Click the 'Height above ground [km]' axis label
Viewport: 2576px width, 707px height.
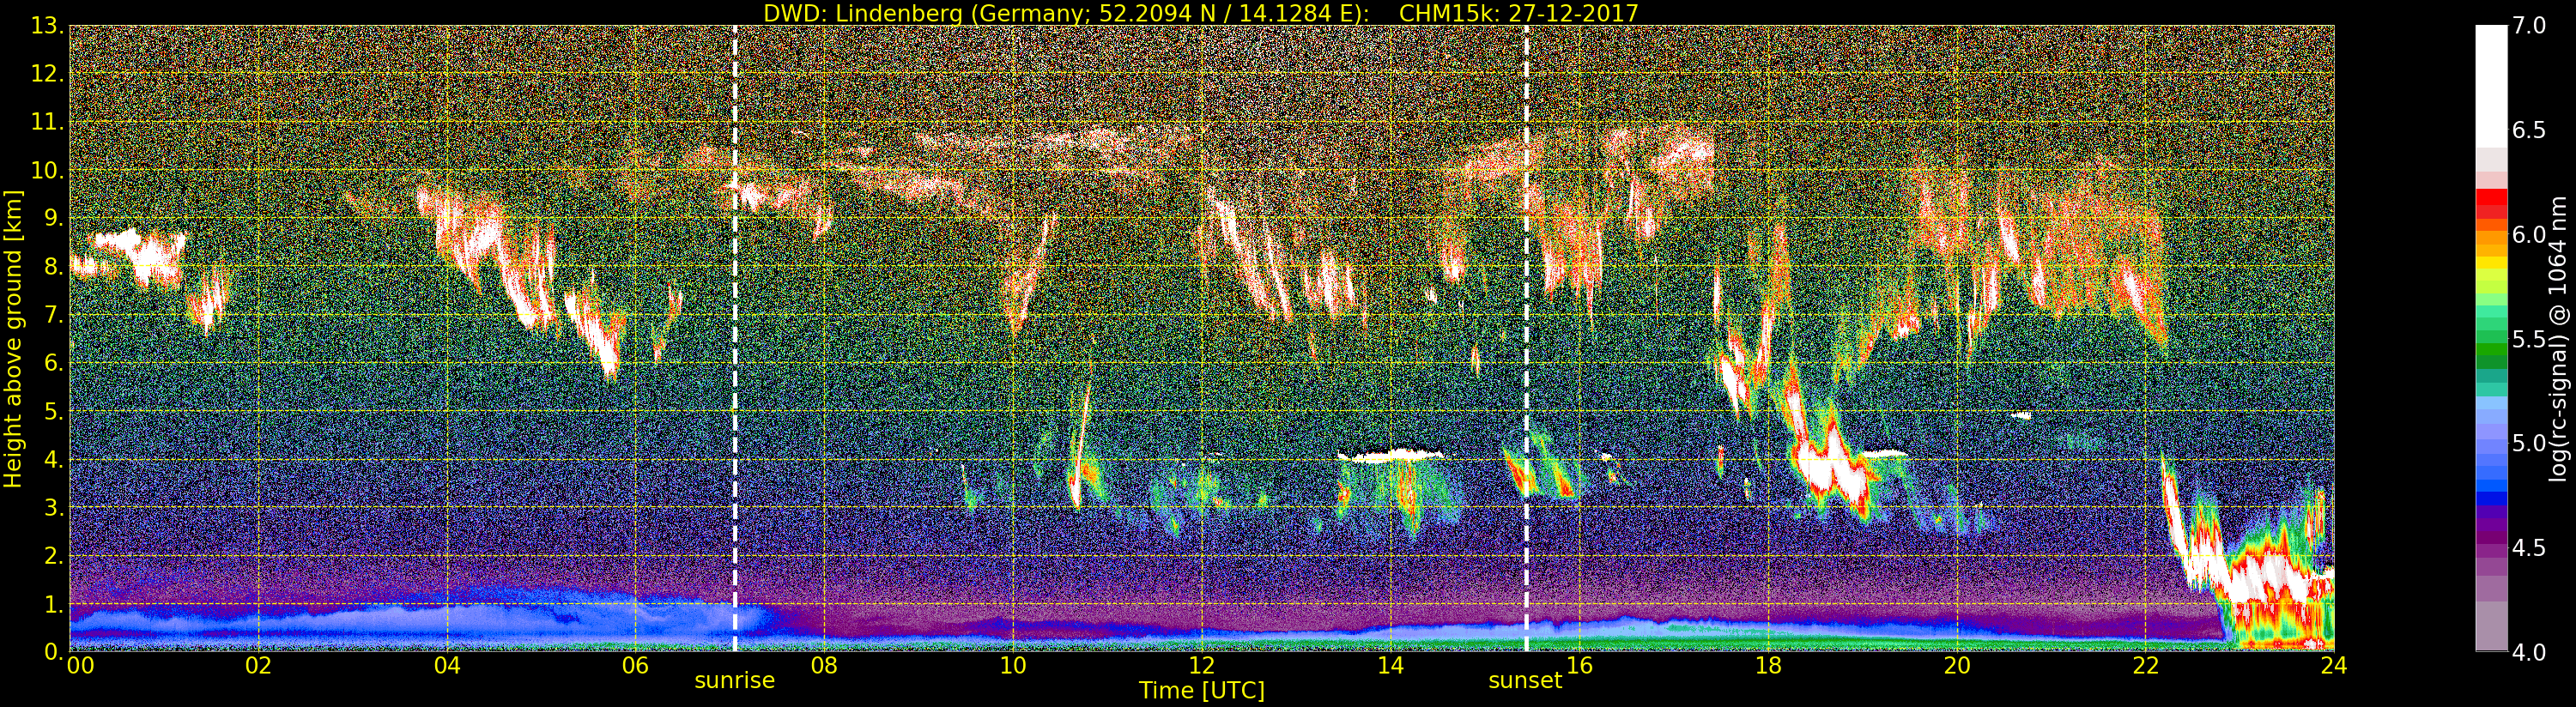[x=13, y=338]
